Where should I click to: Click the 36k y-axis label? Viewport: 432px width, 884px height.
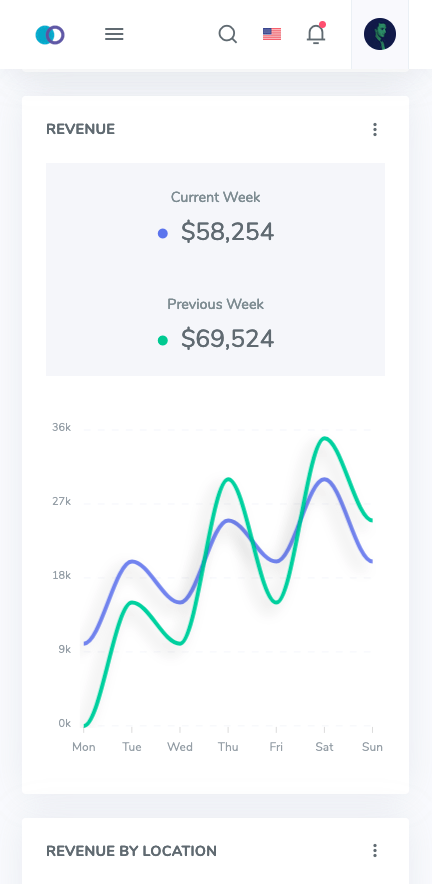(61, 427)
